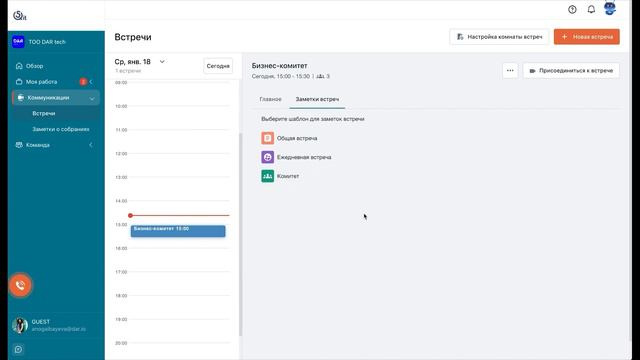
Task: Open Настройка комнаты встреч
Action: (499, 37)
